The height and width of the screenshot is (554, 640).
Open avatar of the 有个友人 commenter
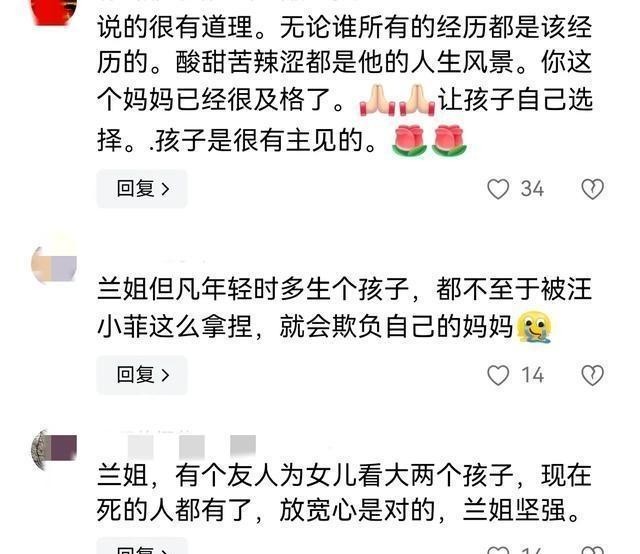tap(54, 449)
